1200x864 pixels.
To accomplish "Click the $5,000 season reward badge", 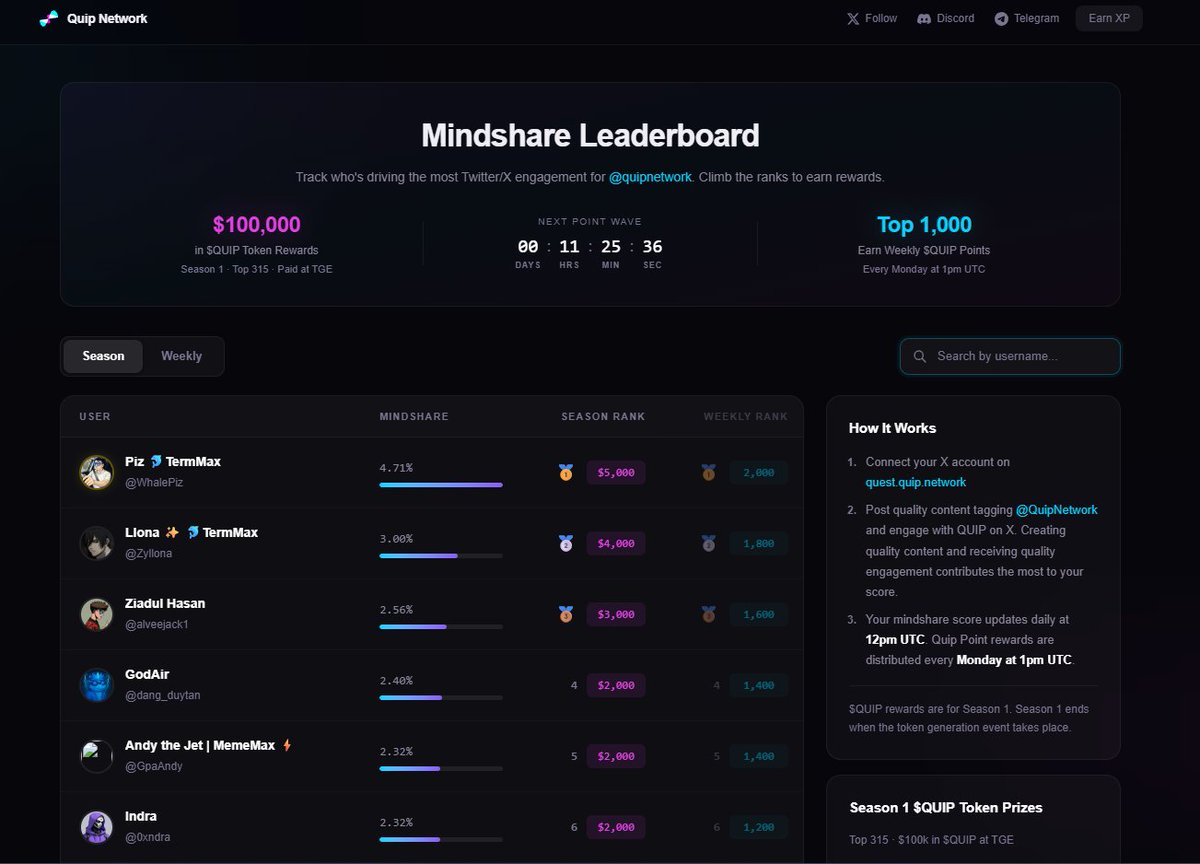I will click(616, 472).
